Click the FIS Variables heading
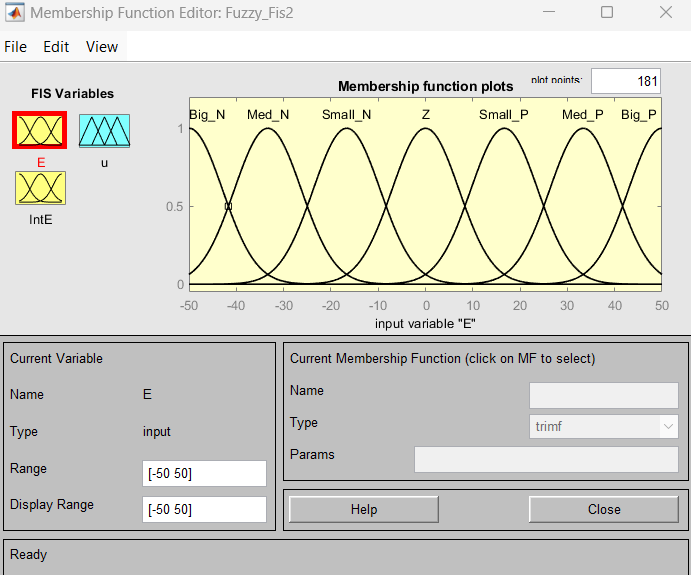 pyautogui.click(x=72, y=93)
